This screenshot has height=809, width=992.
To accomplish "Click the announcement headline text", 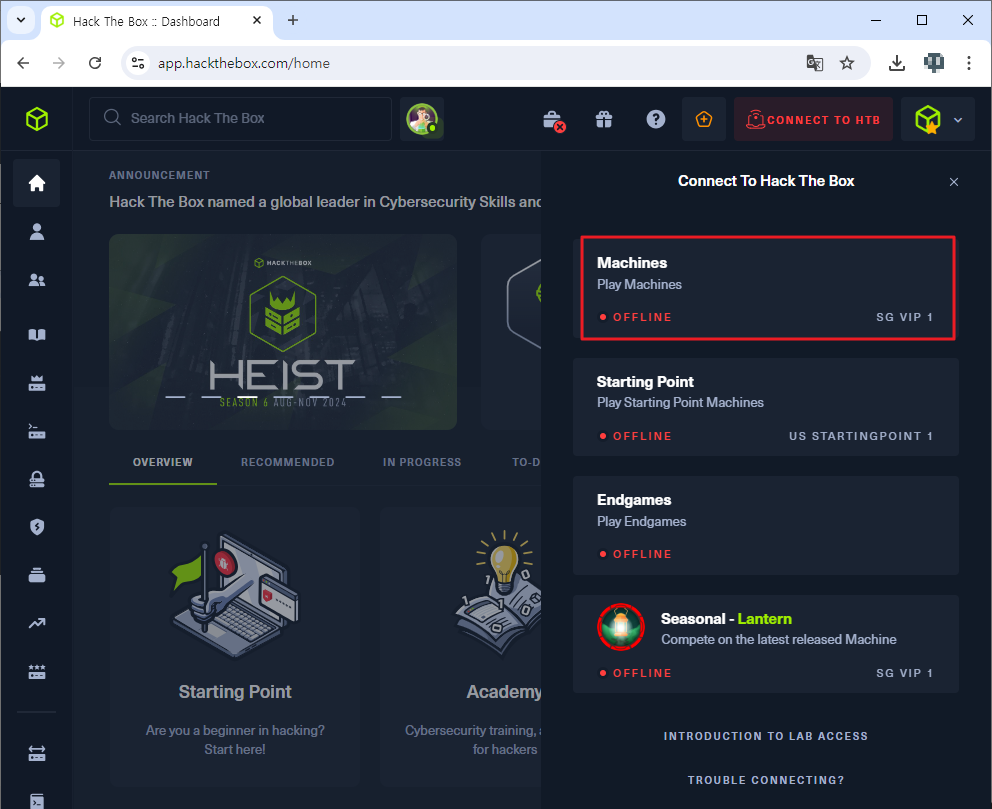I will tap(325, 202).
